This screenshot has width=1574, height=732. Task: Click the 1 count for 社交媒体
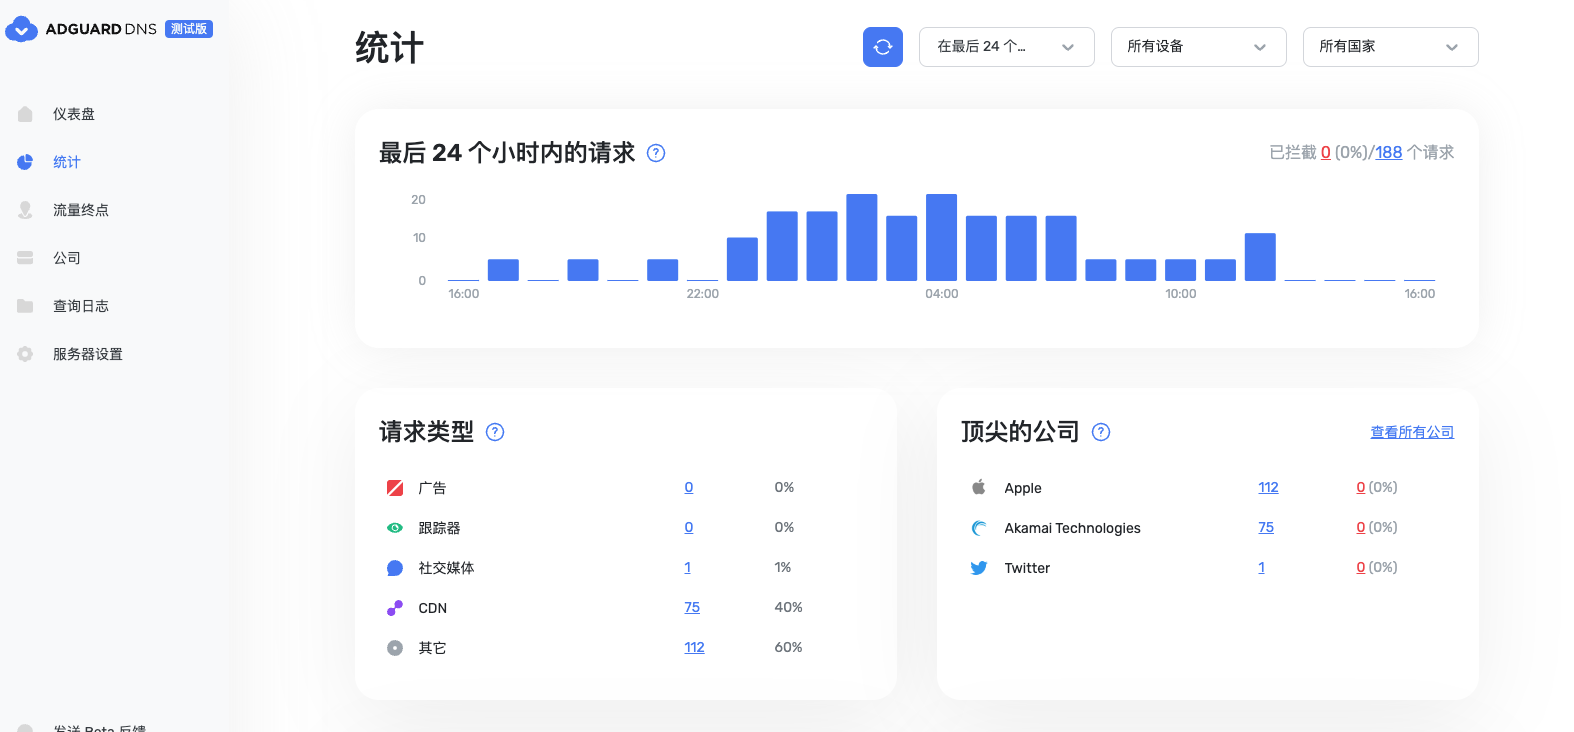pos(688,567)
